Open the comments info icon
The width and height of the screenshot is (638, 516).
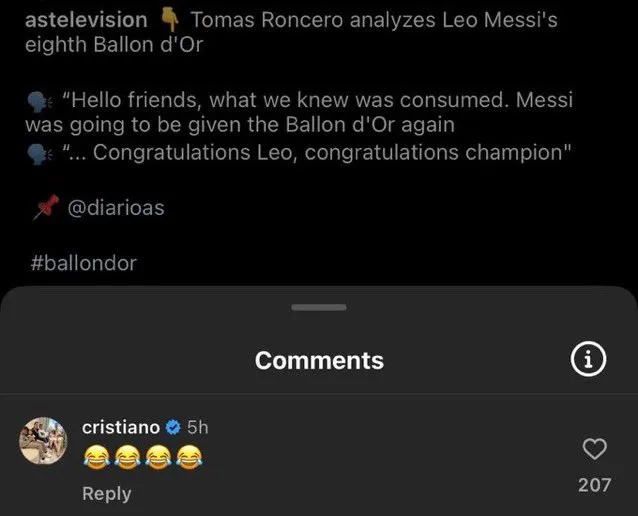coord(589,361)
